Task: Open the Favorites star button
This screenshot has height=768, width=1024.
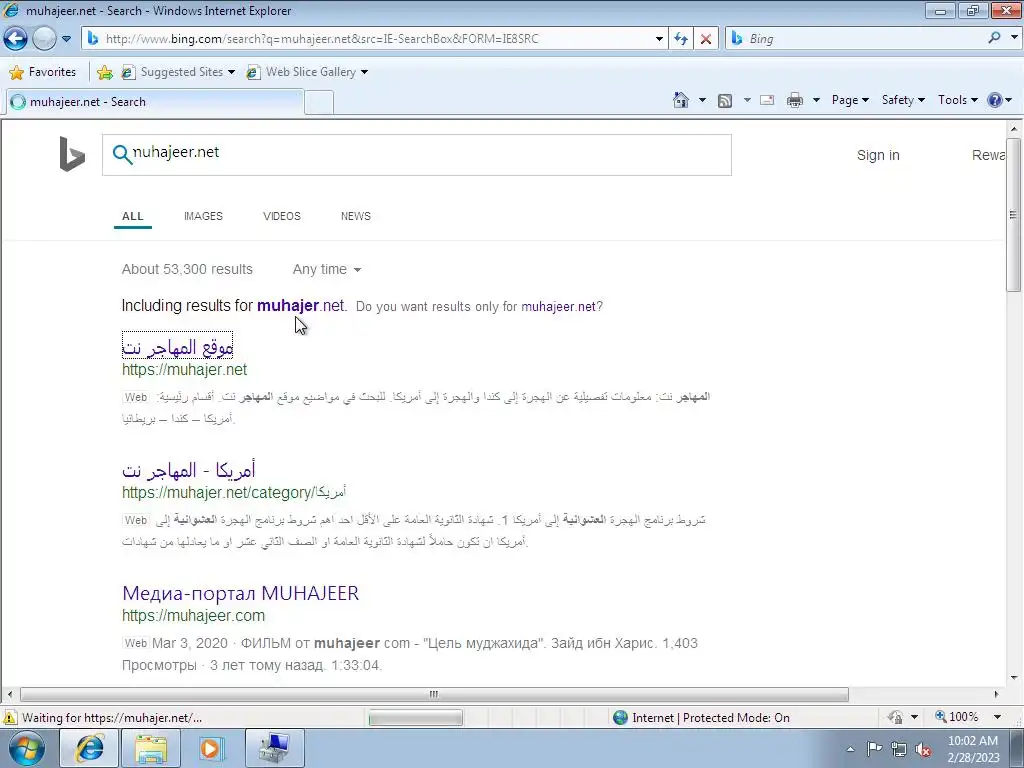Action: click(43, 72)
